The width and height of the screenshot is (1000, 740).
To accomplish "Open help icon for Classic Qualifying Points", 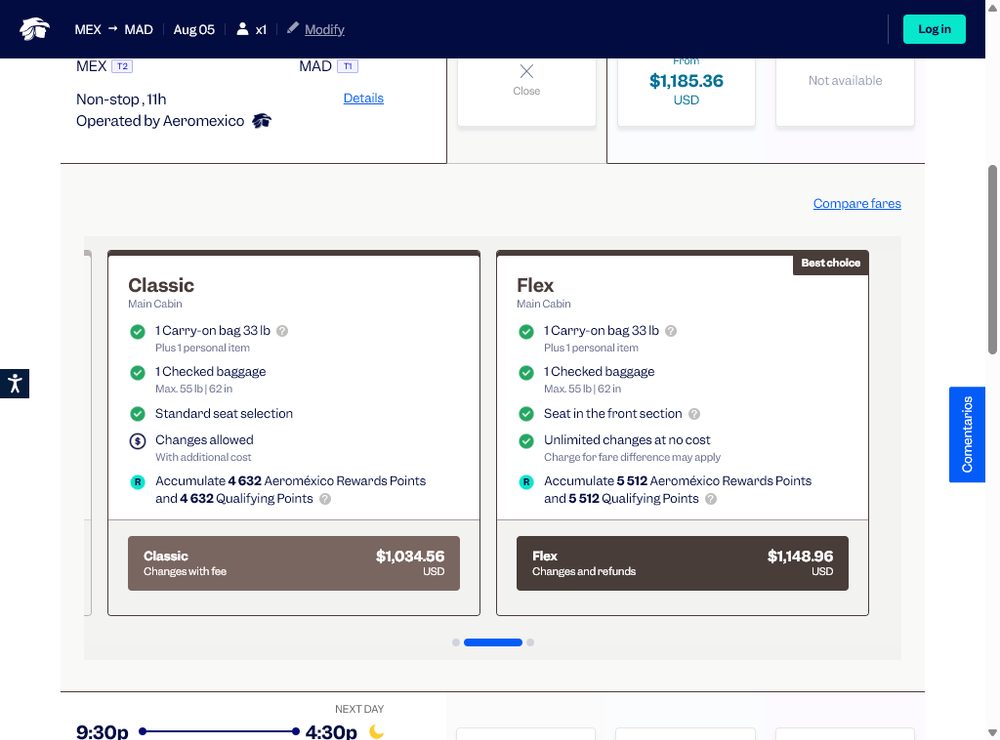I will click(325, 499).
